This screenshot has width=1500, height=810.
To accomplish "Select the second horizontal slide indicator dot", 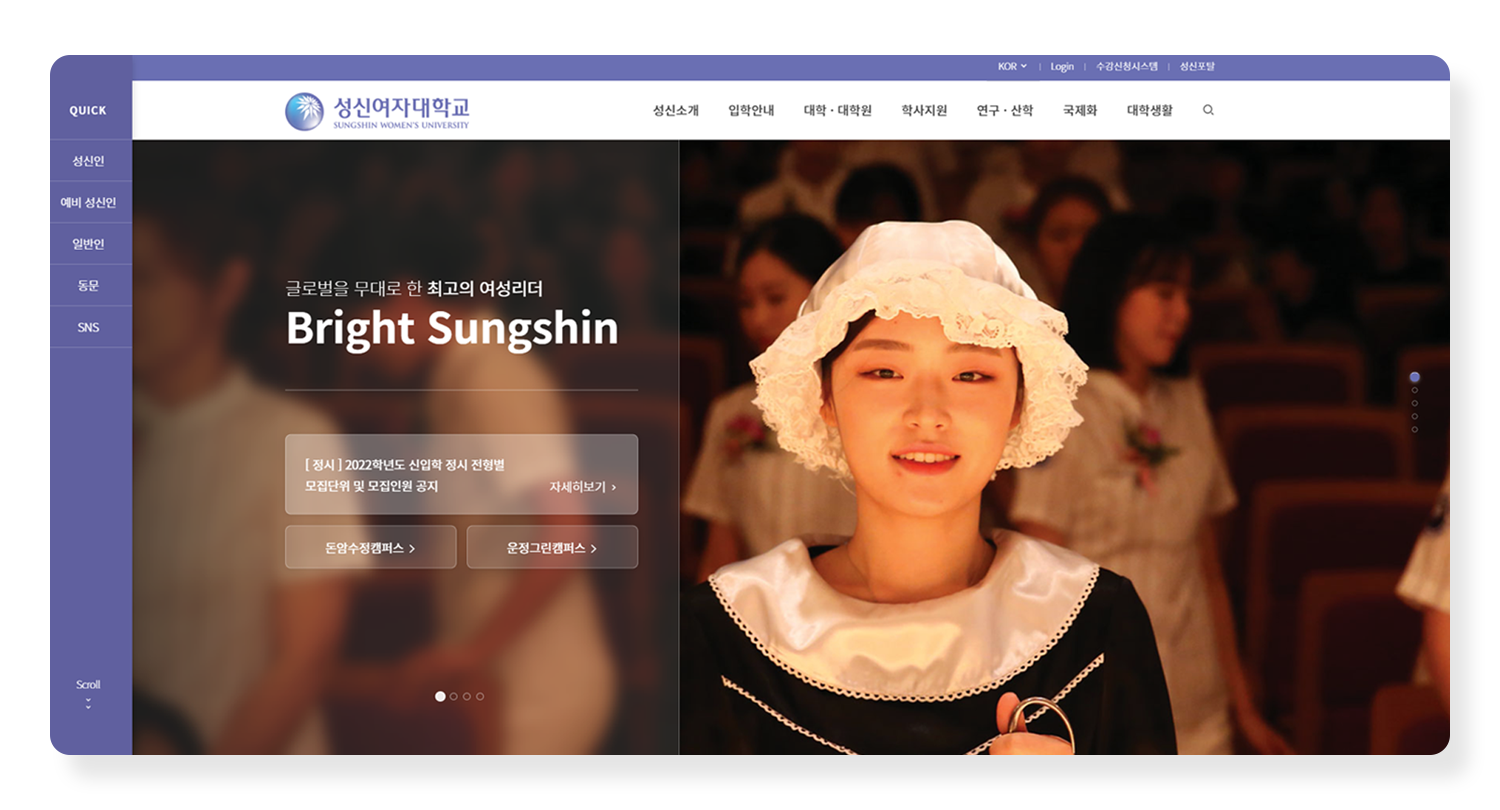I will (x=454, y=696).
